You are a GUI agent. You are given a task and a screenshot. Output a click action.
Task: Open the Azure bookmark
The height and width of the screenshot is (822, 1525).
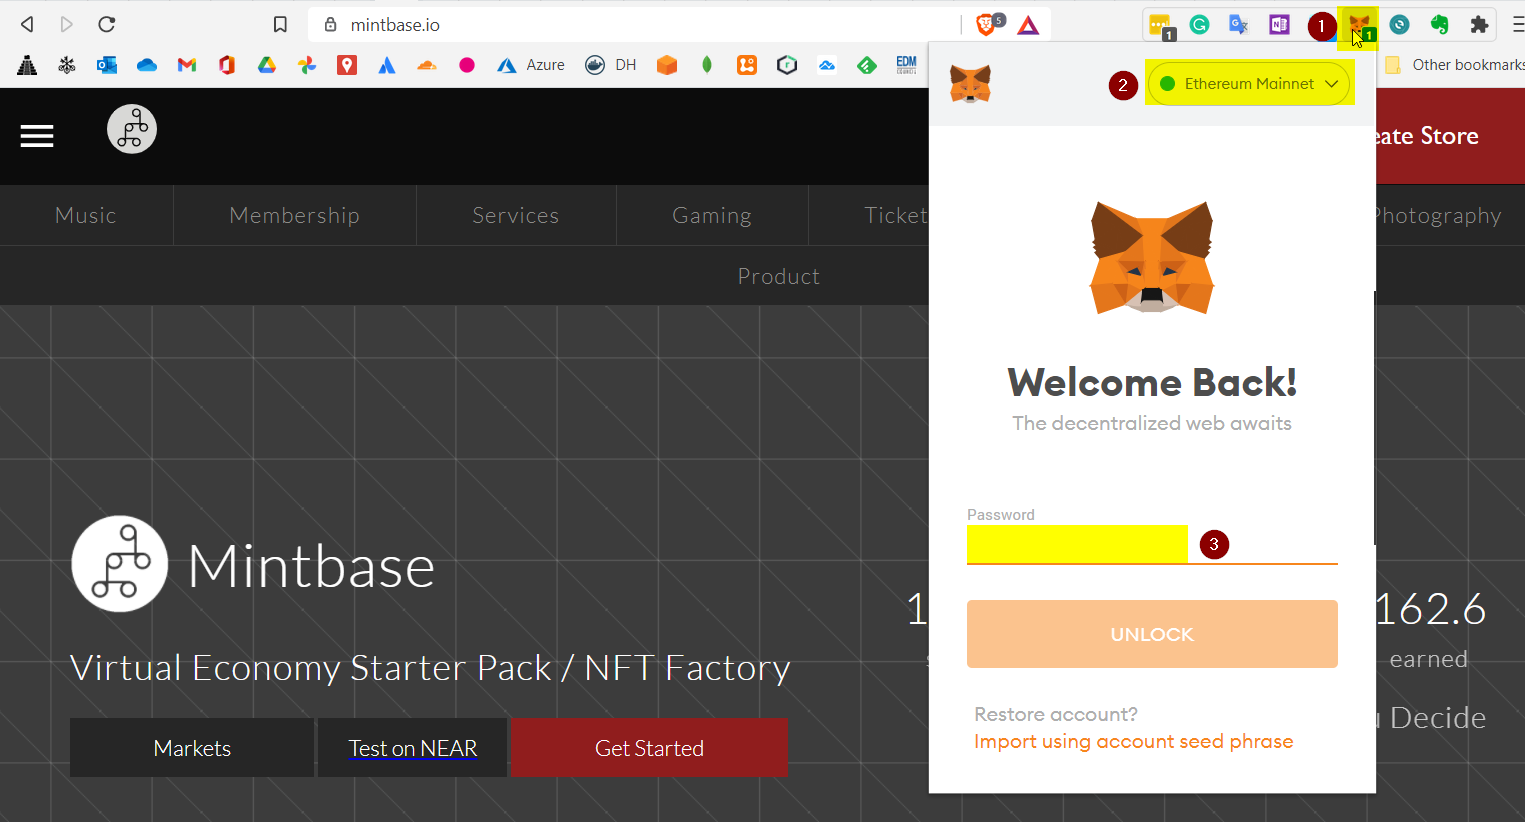pyautogui.click(x=531, y=65)
